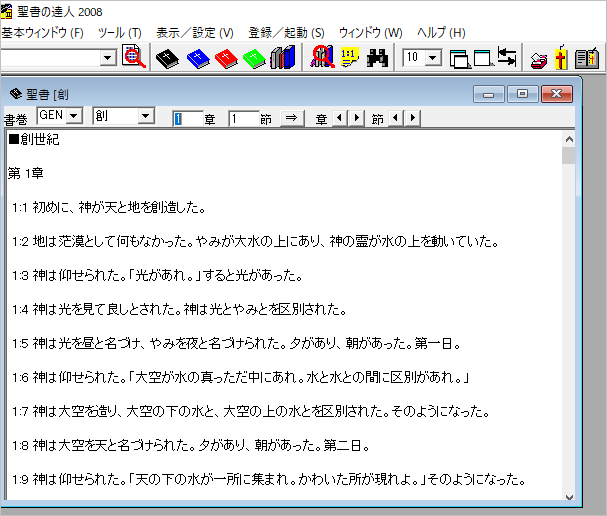
Task: Open the blue Bible book icon
Action: 198,58
